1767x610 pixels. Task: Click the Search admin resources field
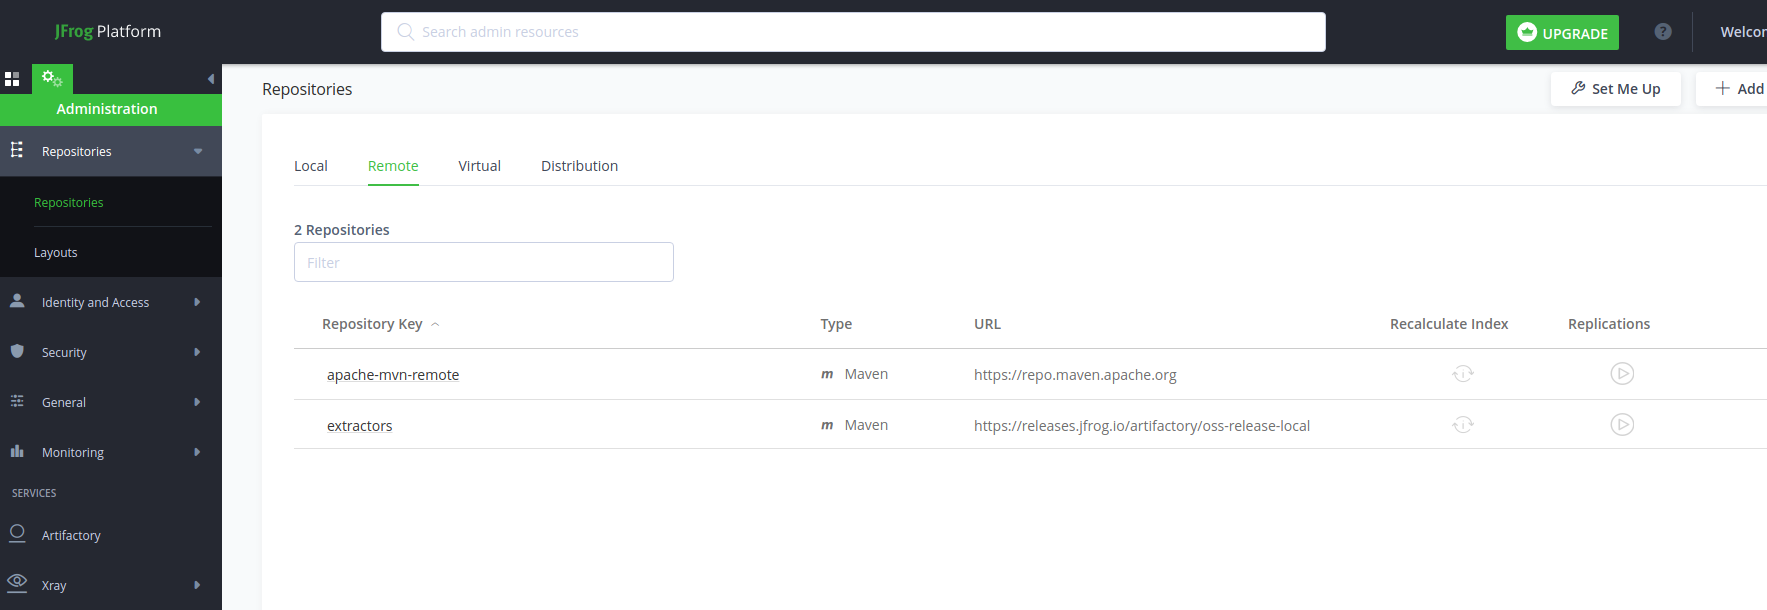[x=853, y=32]
